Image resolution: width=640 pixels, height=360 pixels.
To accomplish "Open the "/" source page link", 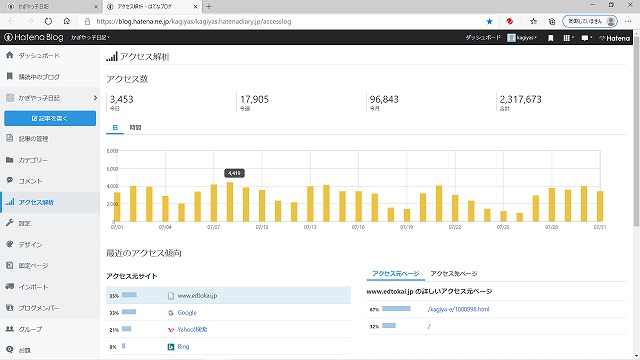I will point(429,327).
